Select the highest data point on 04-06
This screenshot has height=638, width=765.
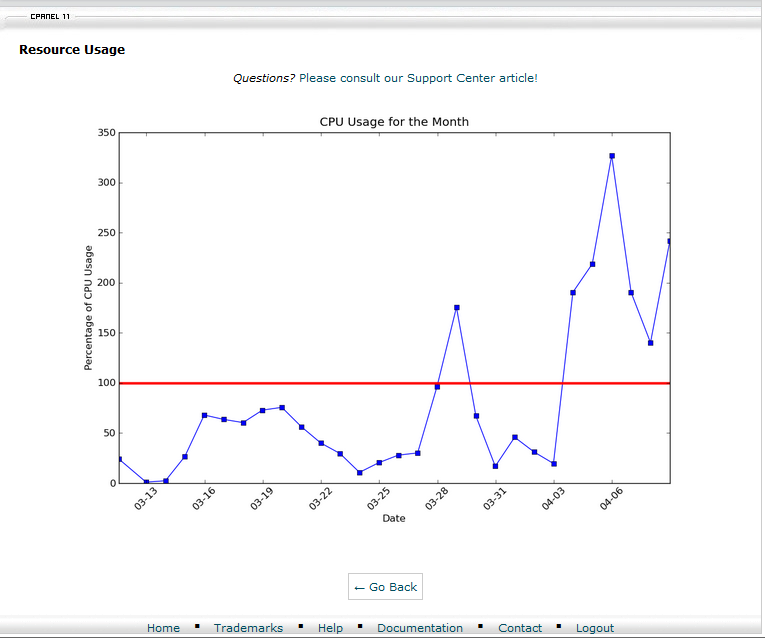coord(612,156)
